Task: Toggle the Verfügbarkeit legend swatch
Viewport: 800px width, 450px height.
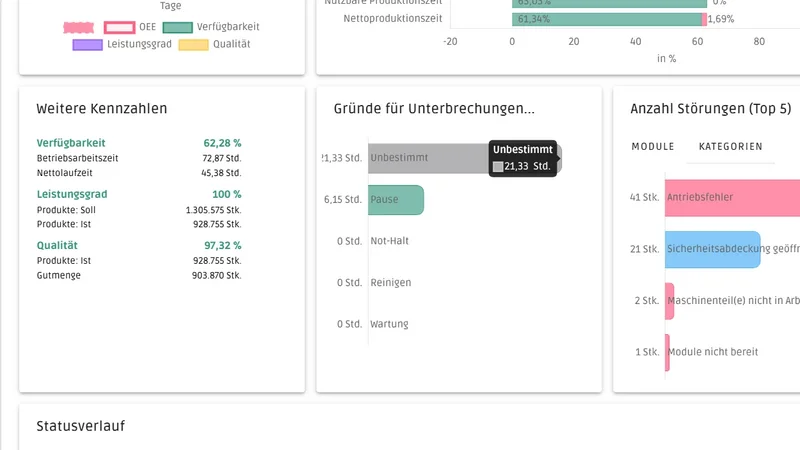Action: (x=178, y=27)
